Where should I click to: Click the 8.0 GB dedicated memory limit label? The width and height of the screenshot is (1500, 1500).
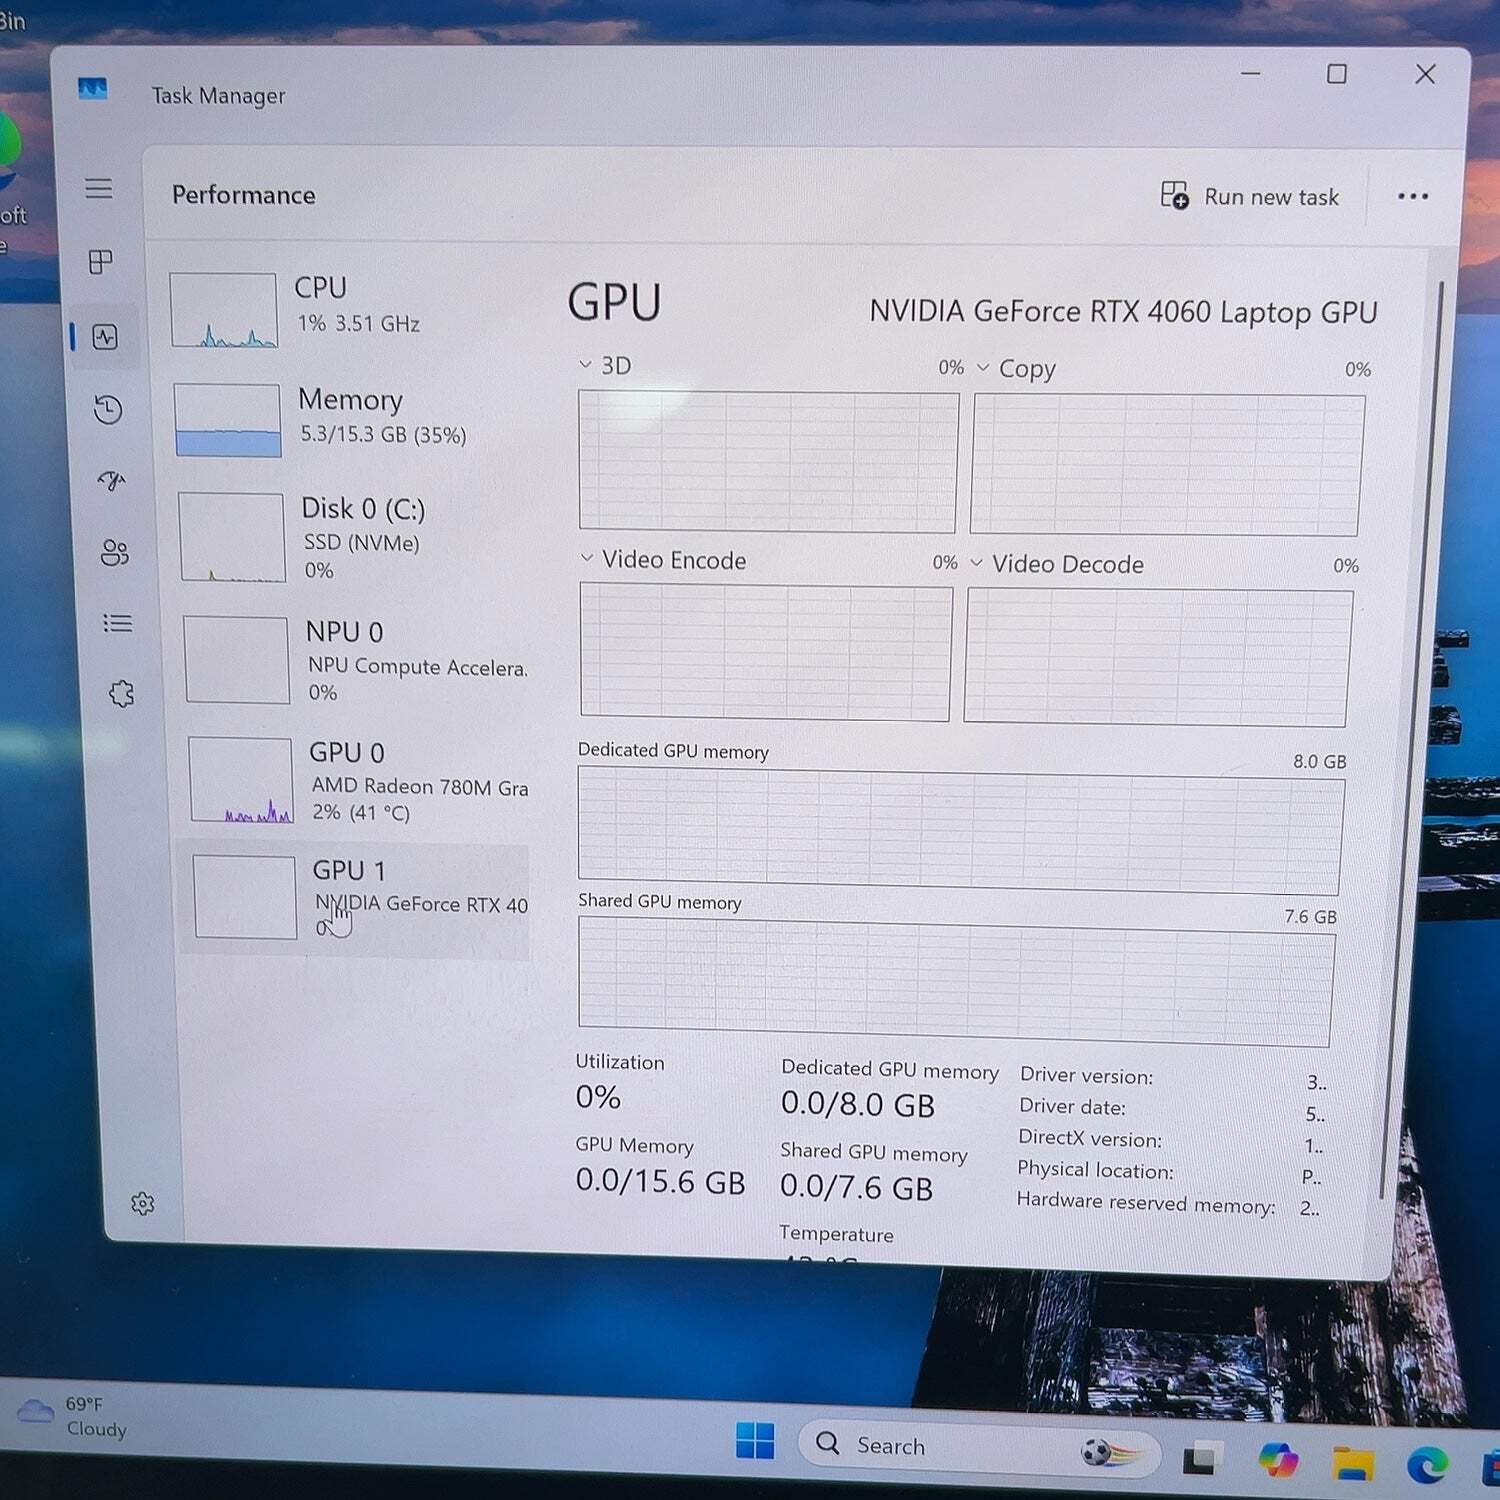1319,761
